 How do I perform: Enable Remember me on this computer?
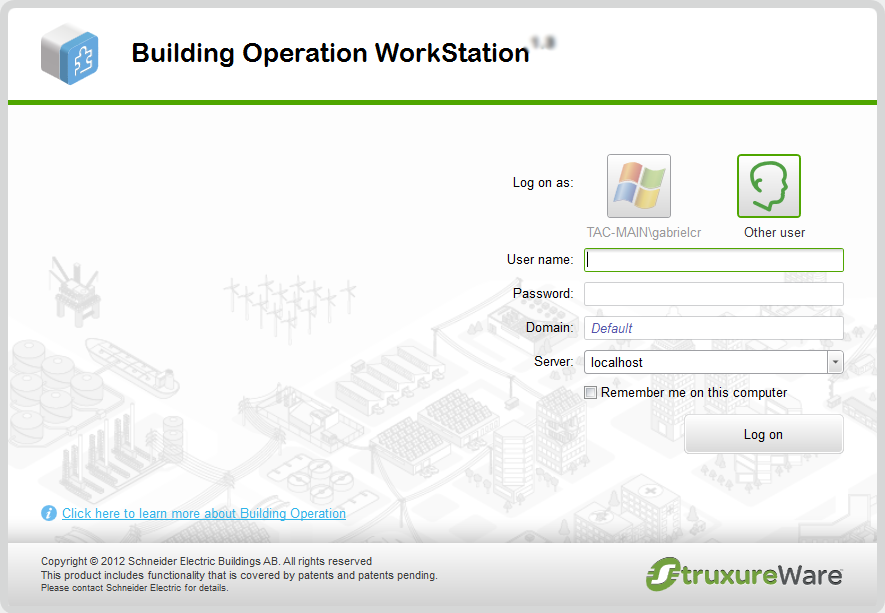[590, 392]
